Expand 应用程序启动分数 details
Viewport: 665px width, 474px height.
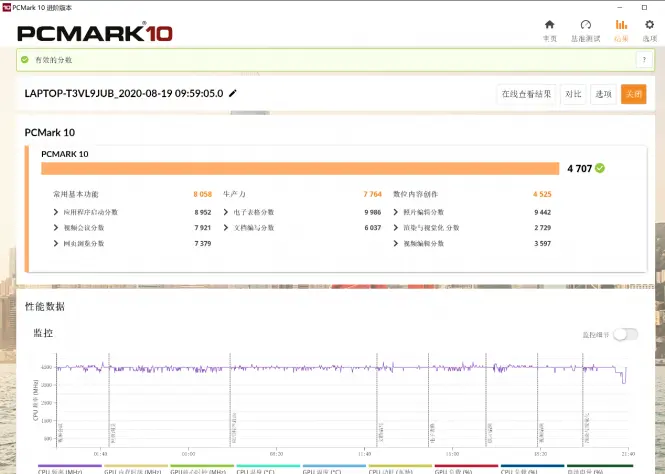(x=56, y=212)
